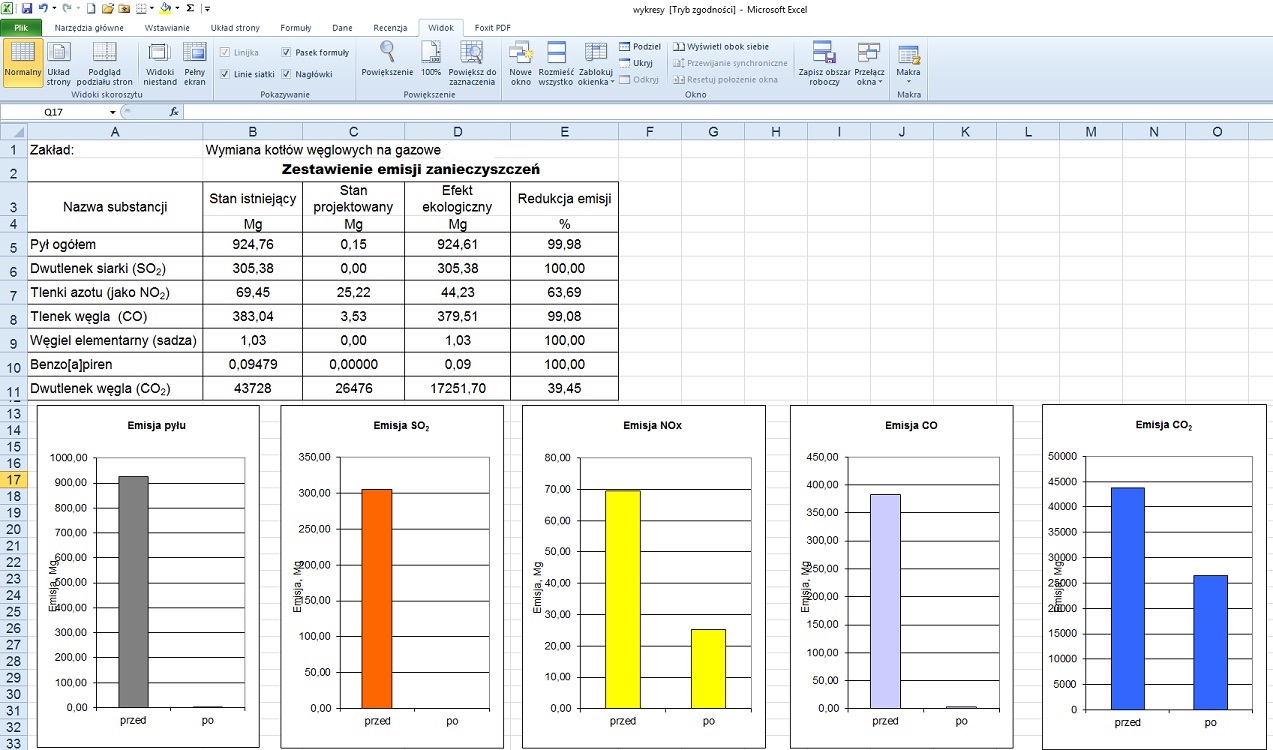Switch to the Formuły tab
The width and height of the screenshot is (1273, 750).
pos(296,28)
